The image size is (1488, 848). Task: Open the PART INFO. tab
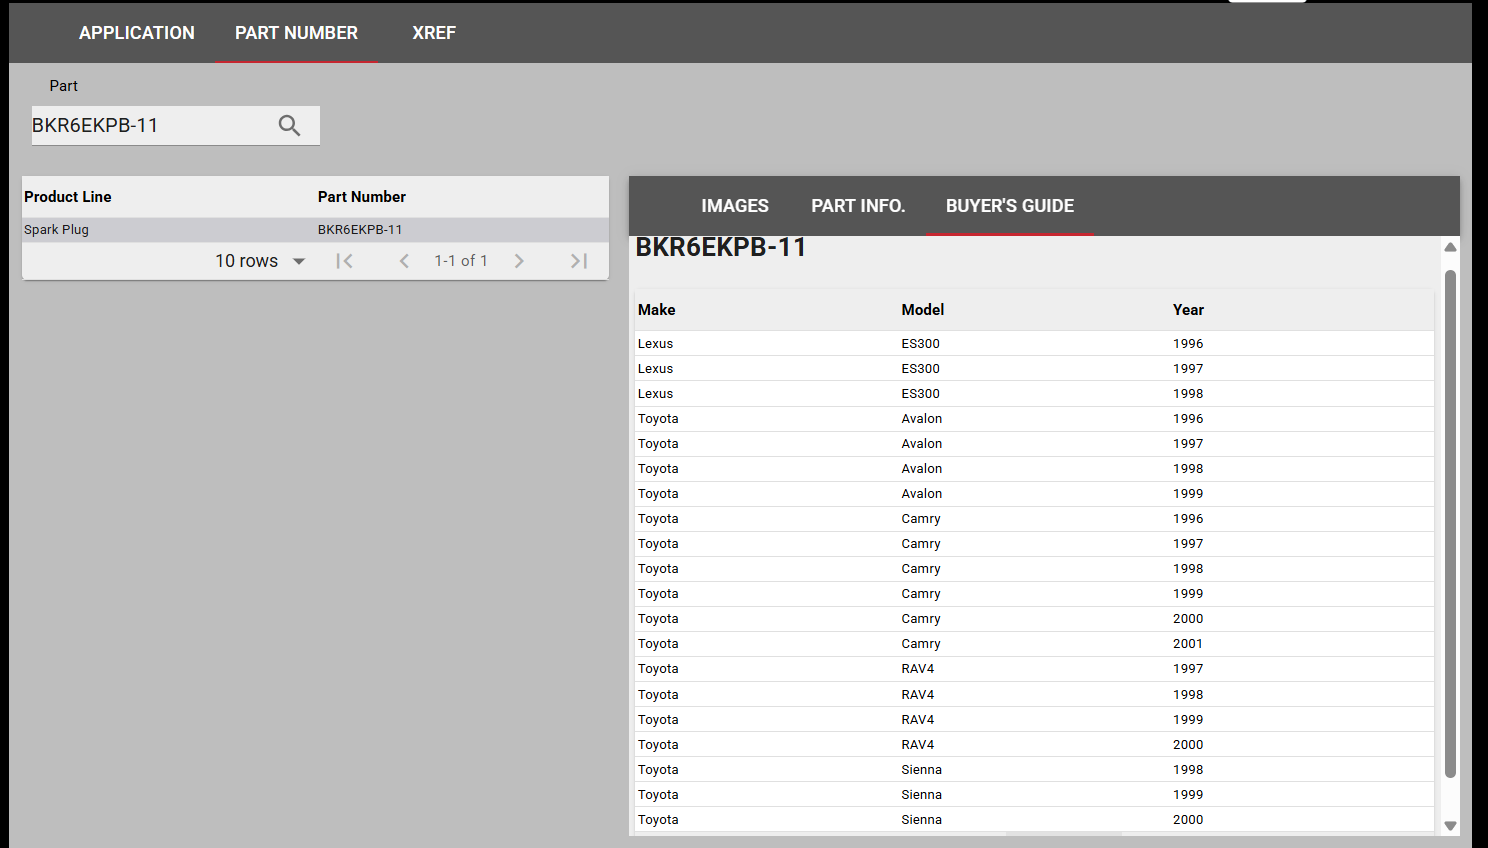coord(858,206)
